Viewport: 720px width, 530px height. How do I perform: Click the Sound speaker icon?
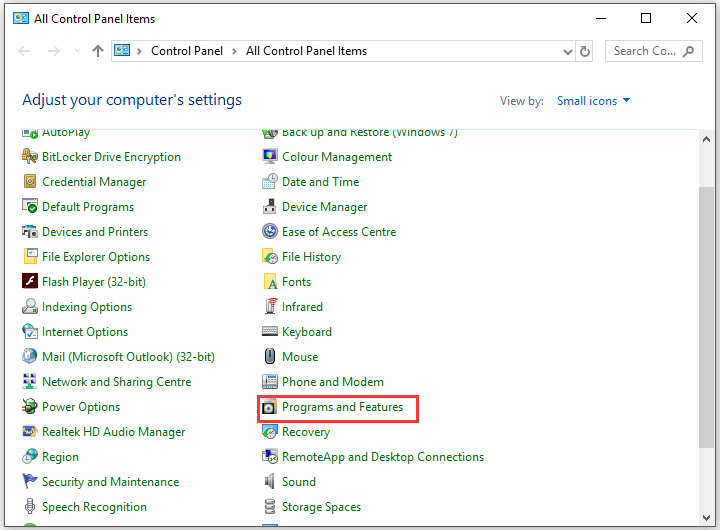[270, 481]
